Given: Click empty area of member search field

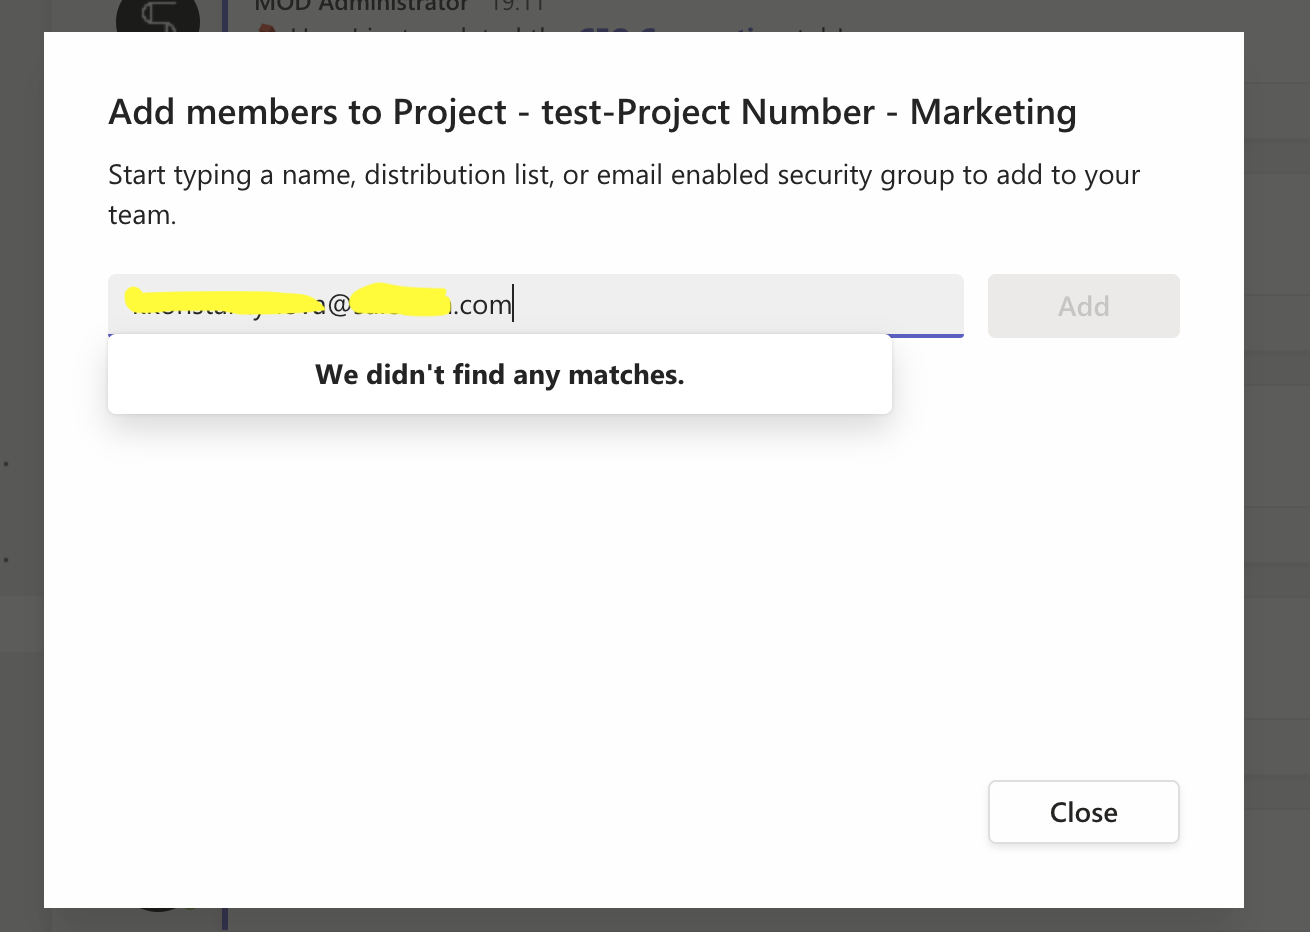Looking at the screenshot, I should (x=740, y=305).
